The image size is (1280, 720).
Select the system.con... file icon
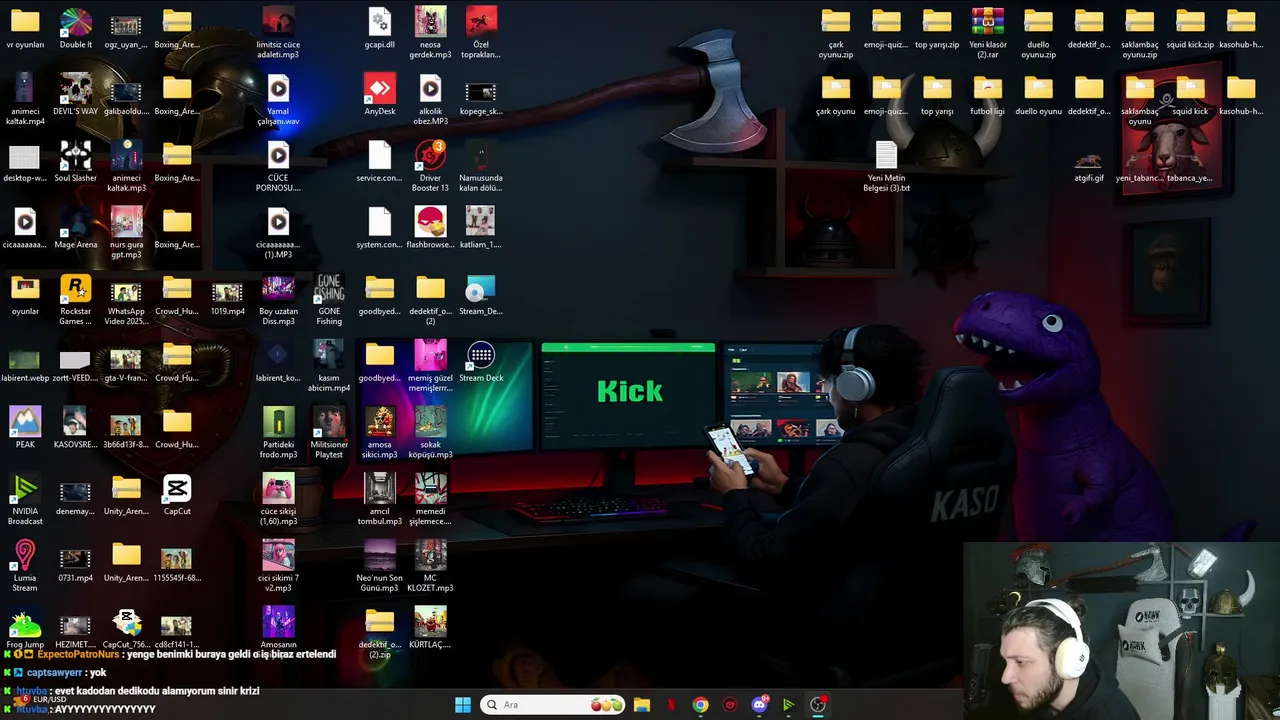(x=380, y=229)
